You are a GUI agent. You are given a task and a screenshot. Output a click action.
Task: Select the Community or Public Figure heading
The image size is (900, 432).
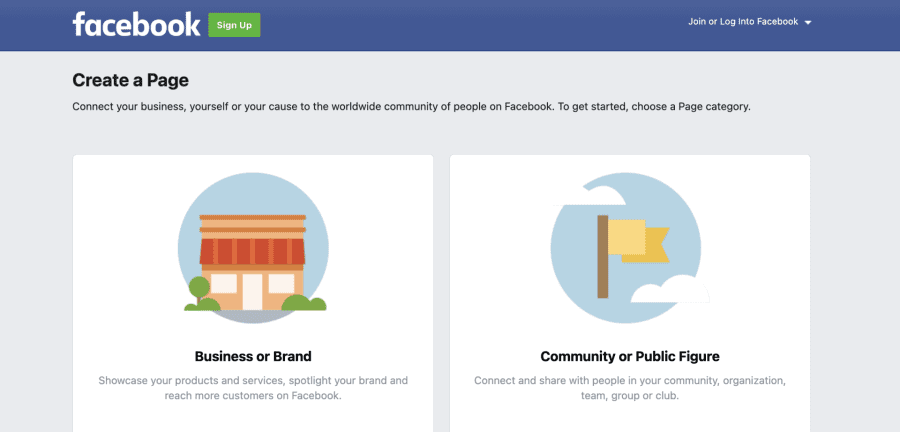pos(630,356)
